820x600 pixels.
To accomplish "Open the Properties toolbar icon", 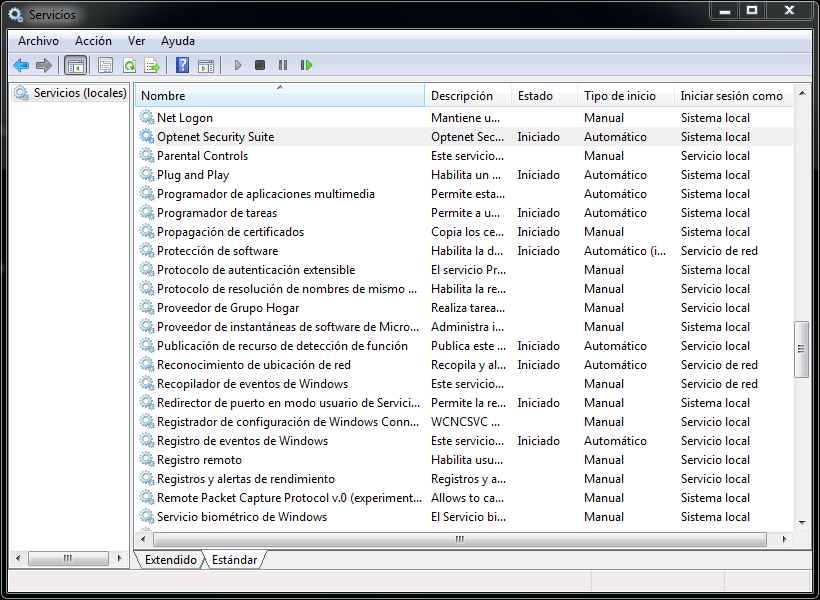I will (105, 65).
